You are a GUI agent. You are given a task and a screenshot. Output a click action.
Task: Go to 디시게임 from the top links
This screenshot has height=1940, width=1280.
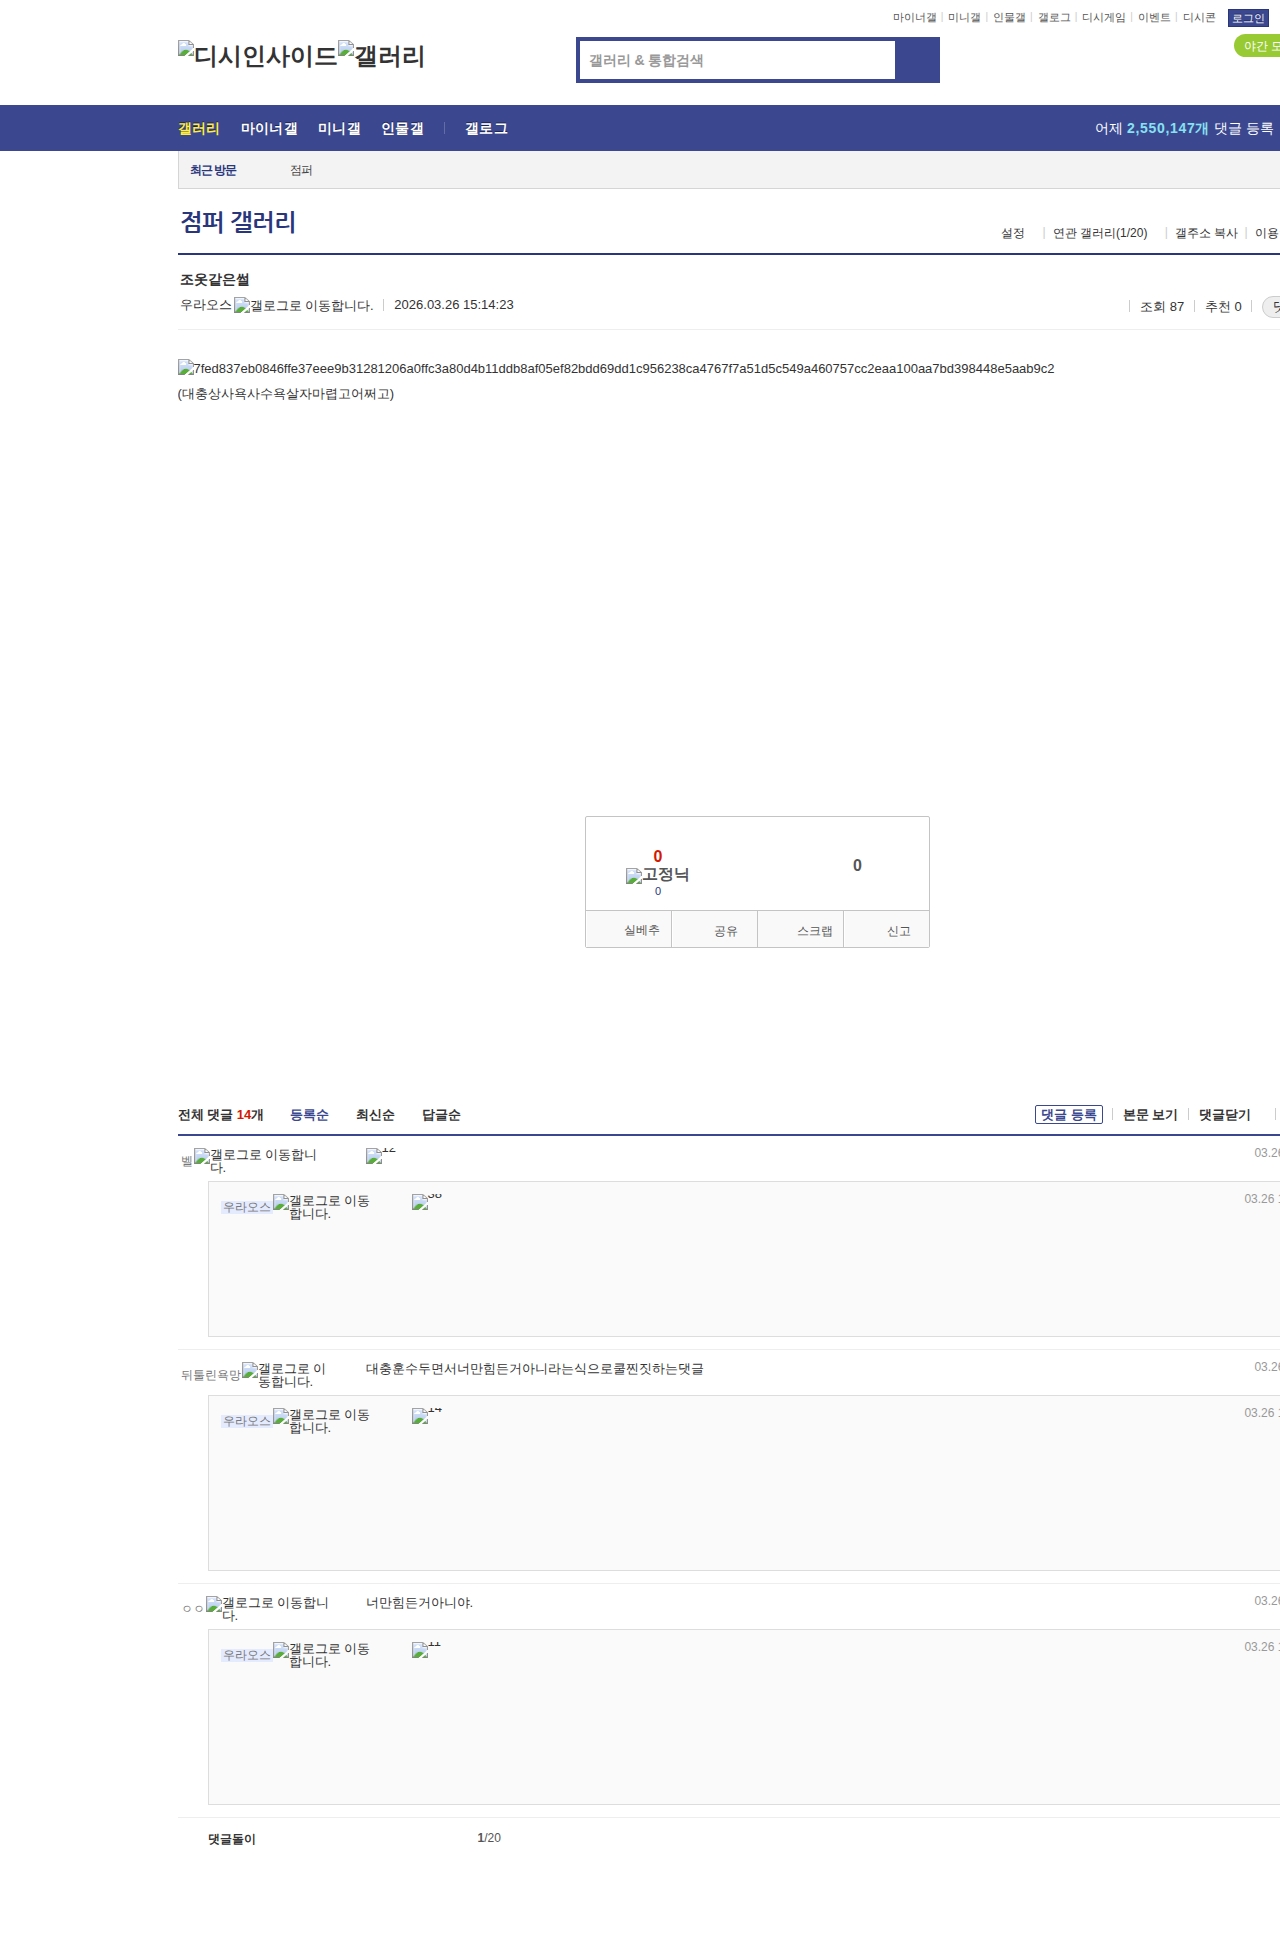(x=1103, y=18)
